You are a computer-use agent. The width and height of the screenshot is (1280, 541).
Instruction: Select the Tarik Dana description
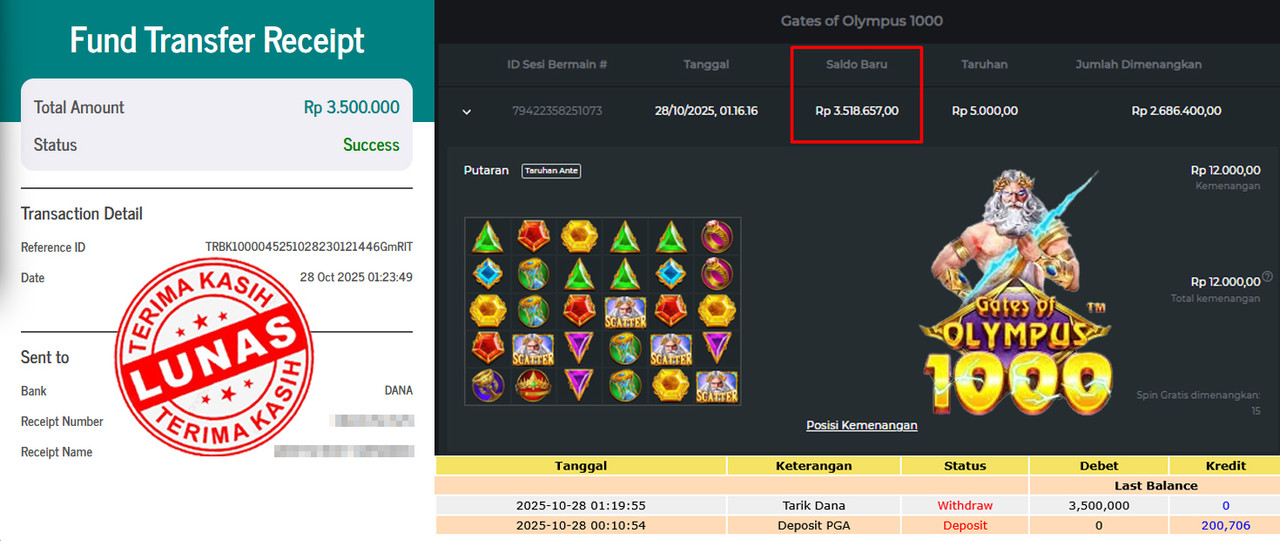pos(814,505)
